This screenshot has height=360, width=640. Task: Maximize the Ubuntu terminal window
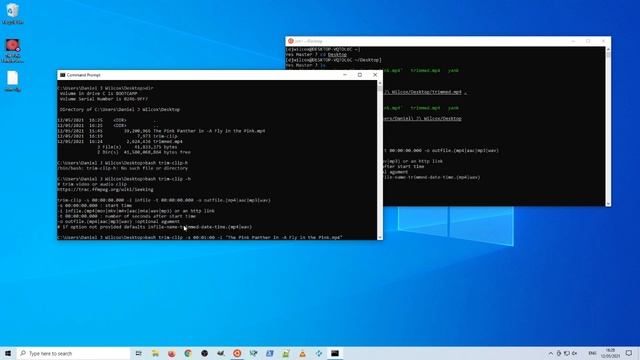coord(588,41)
